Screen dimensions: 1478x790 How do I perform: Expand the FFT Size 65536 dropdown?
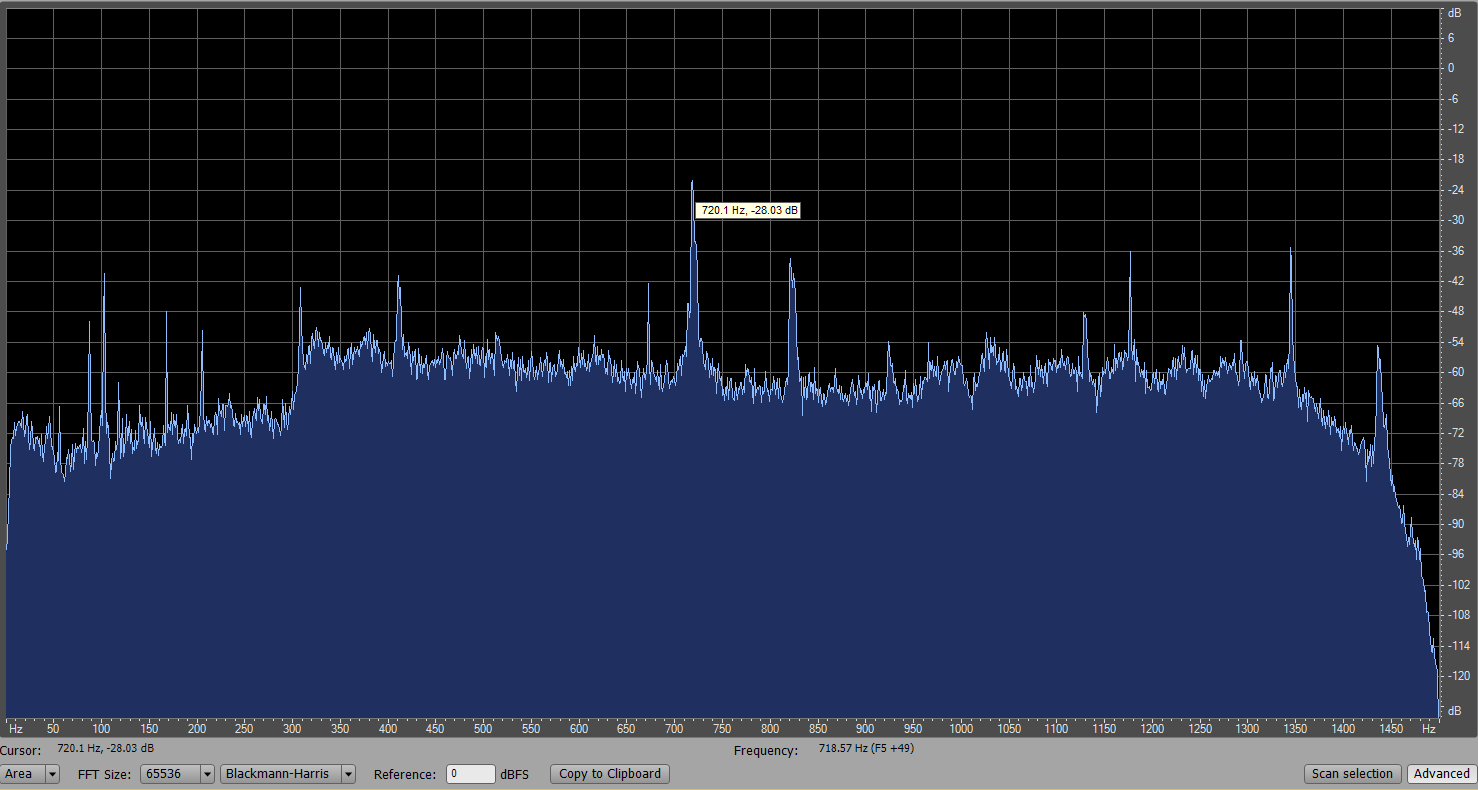coord(178,774)
